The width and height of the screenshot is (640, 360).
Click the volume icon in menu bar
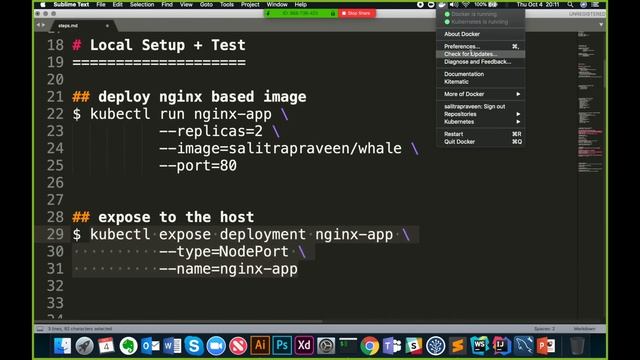click(x=453, y=4)
